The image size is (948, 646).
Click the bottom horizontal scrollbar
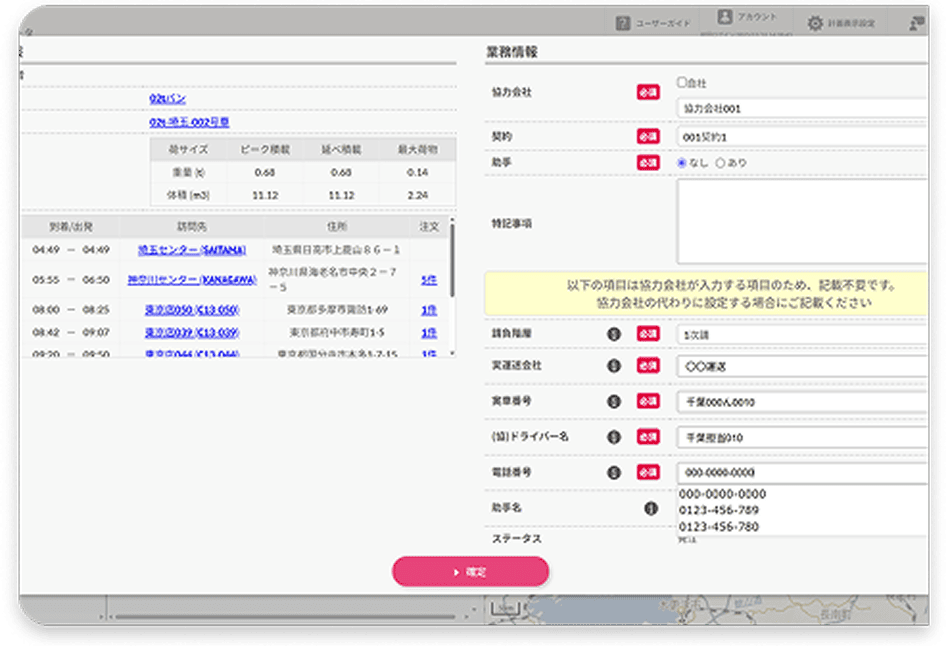(x=284, y=616)
